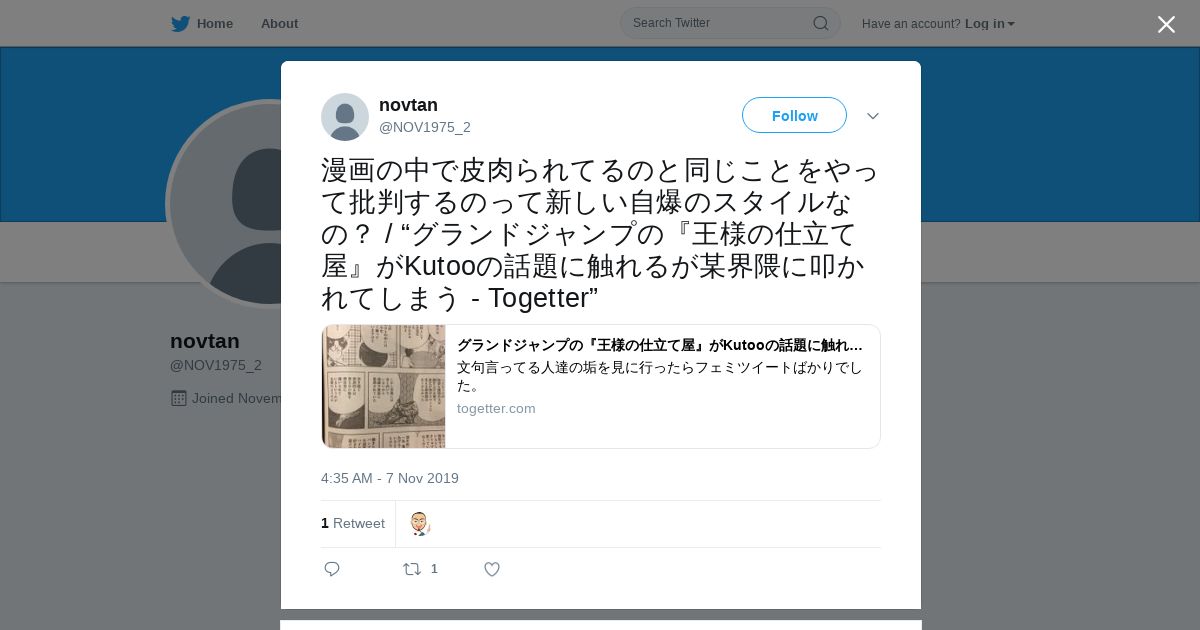1200x630 pixels.
Task: Open the togetter.com link card title
Action: [660, 345]
